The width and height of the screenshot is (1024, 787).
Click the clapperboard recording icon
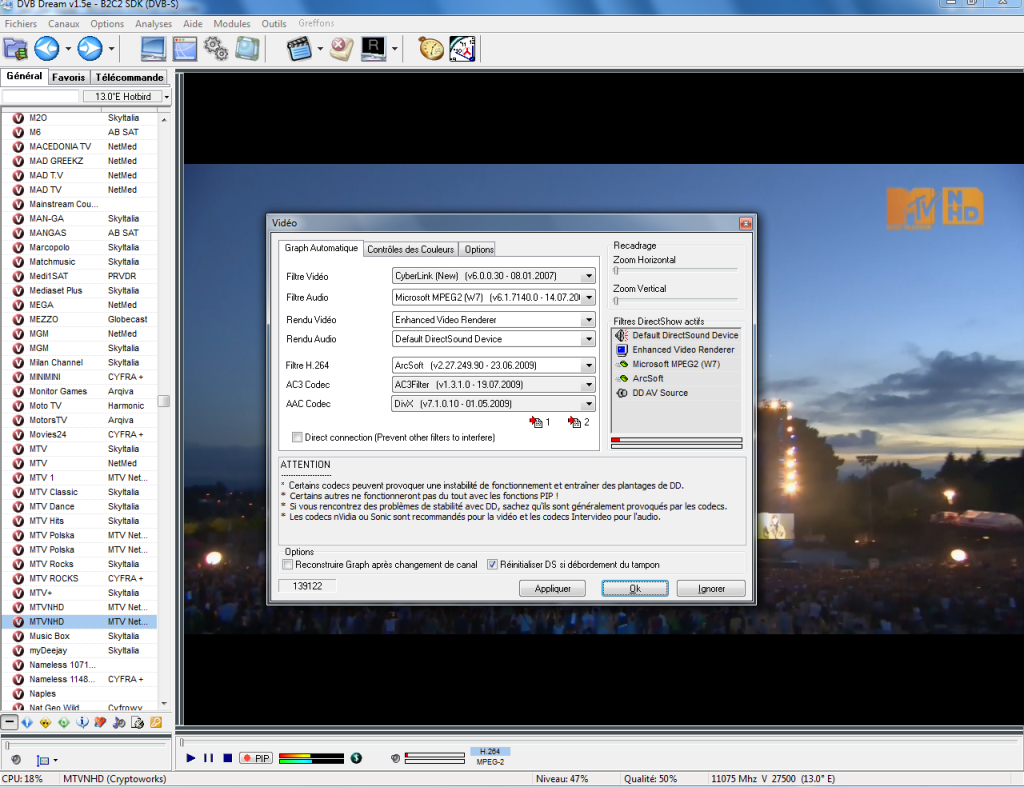pyautogui.click(x=299, y=49)
